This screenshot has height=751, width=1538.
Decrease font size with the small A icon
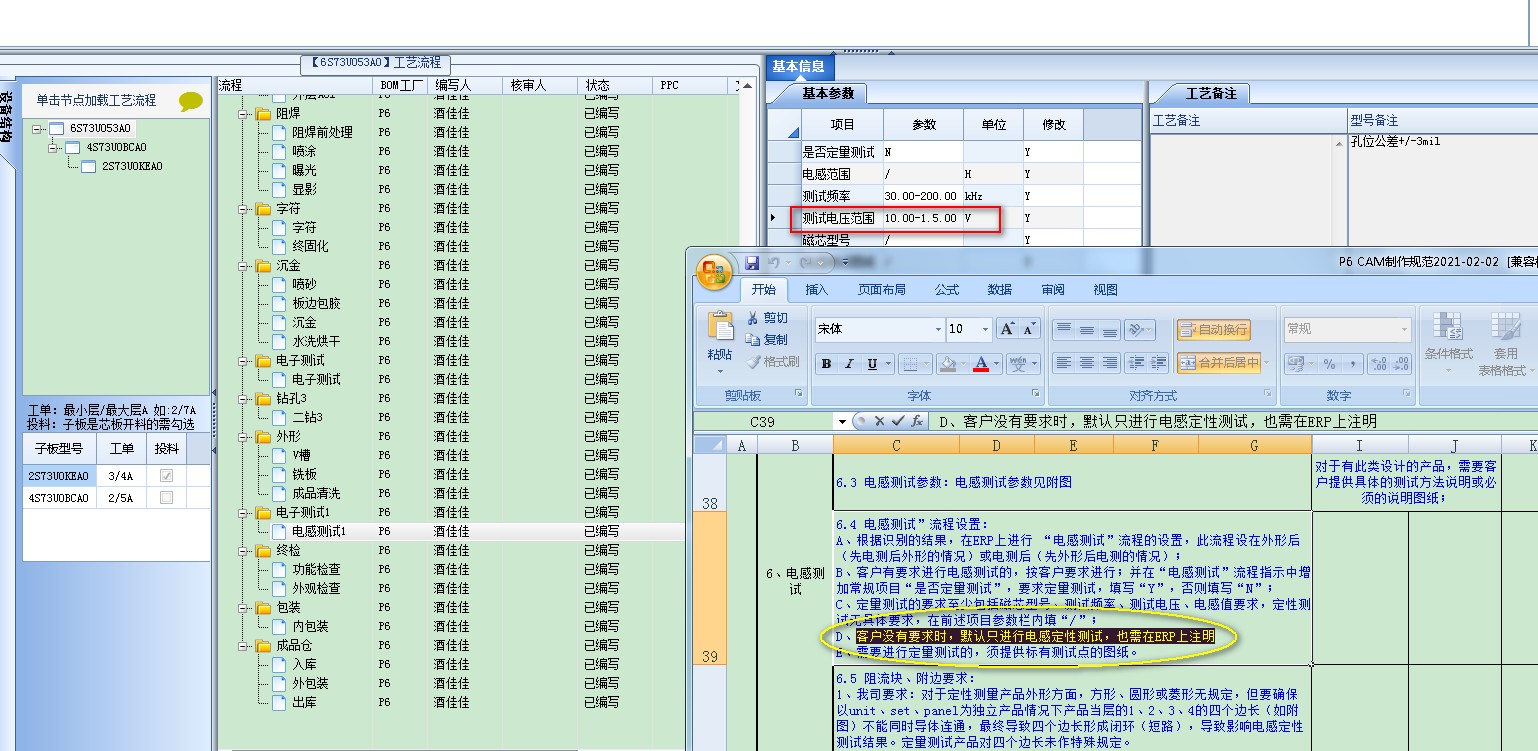pos(1030,329)
